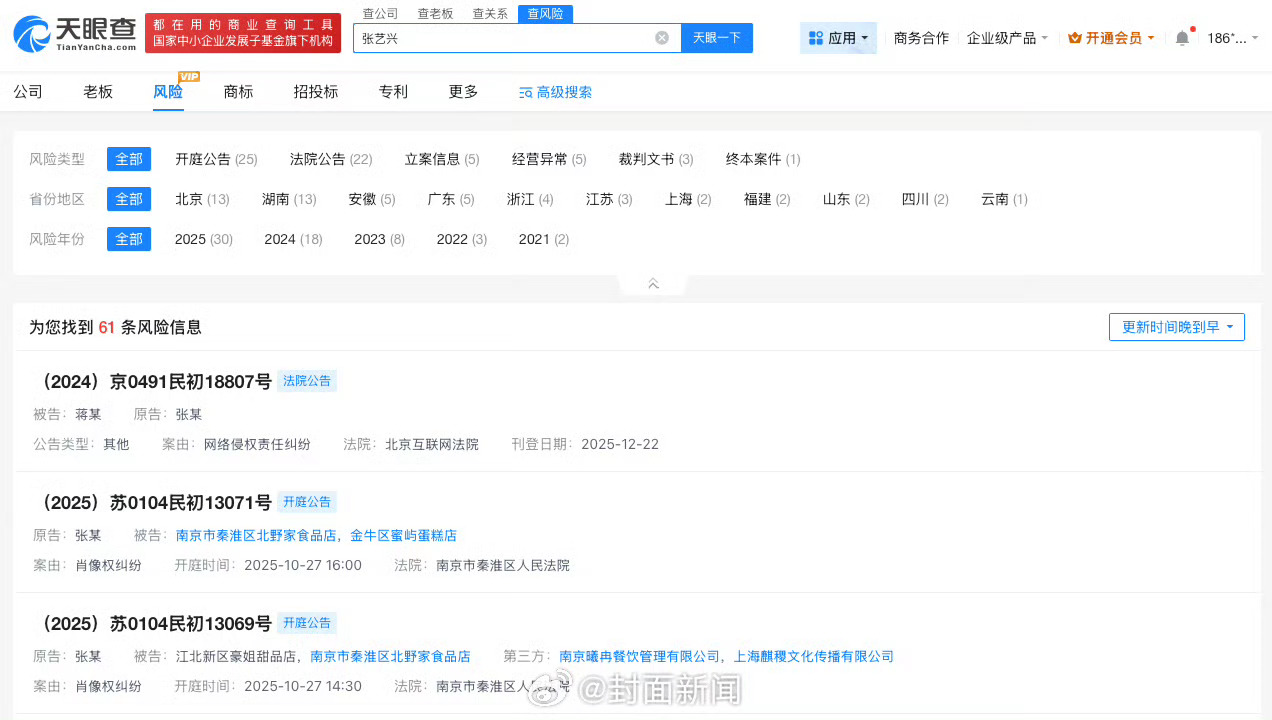Select 全部 under 风险类型
1272x720 pixels.
coord(128,158)
